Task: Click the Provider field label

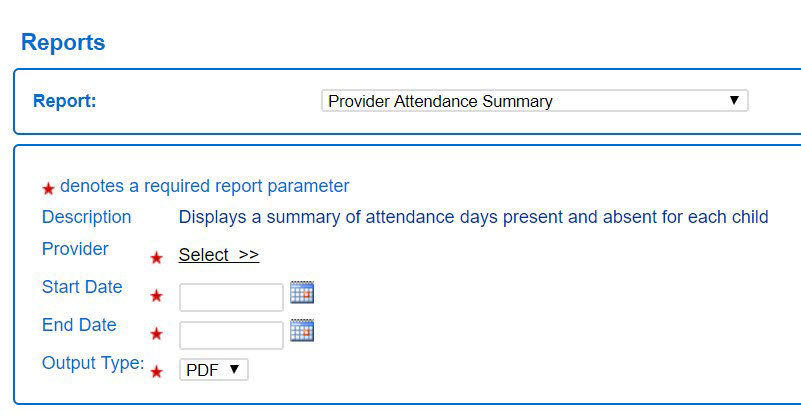Action: 75,249
